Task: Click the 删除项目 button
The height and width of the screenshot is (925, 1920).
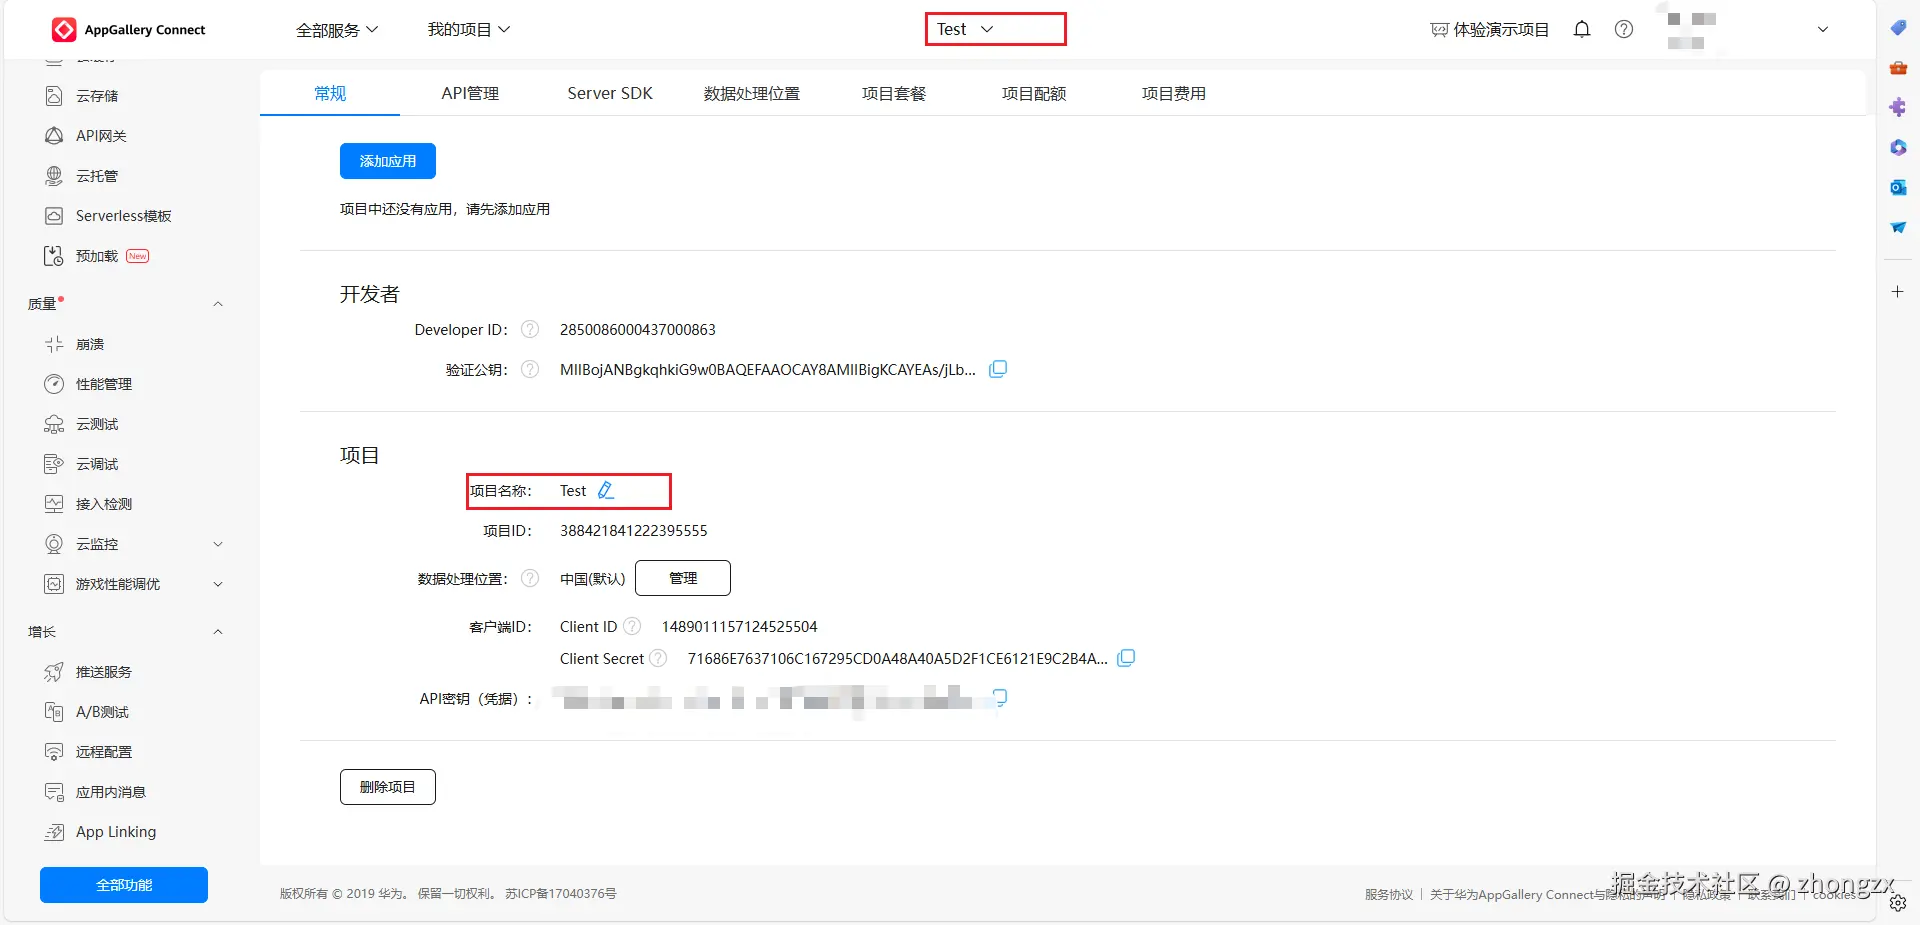Action: [x=388, y=787]
